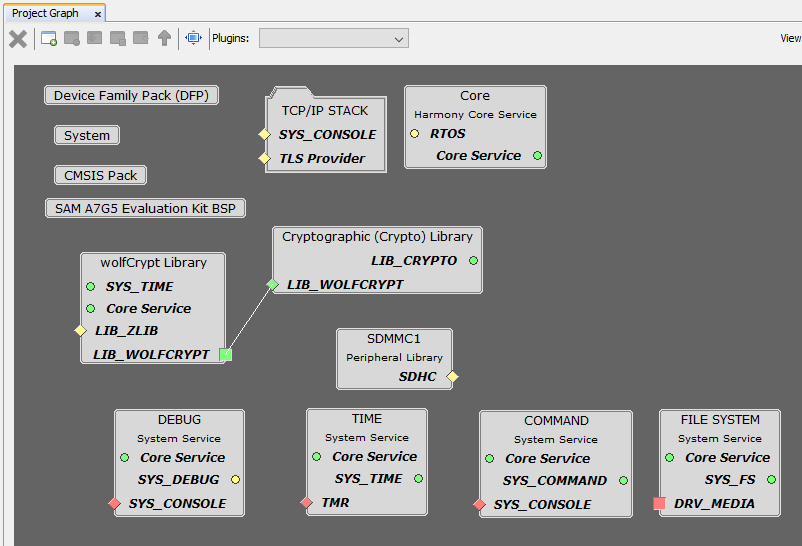
Task: Click wolfCrypt LIB_WOLFCRYPT green square port
Action: 226,355
